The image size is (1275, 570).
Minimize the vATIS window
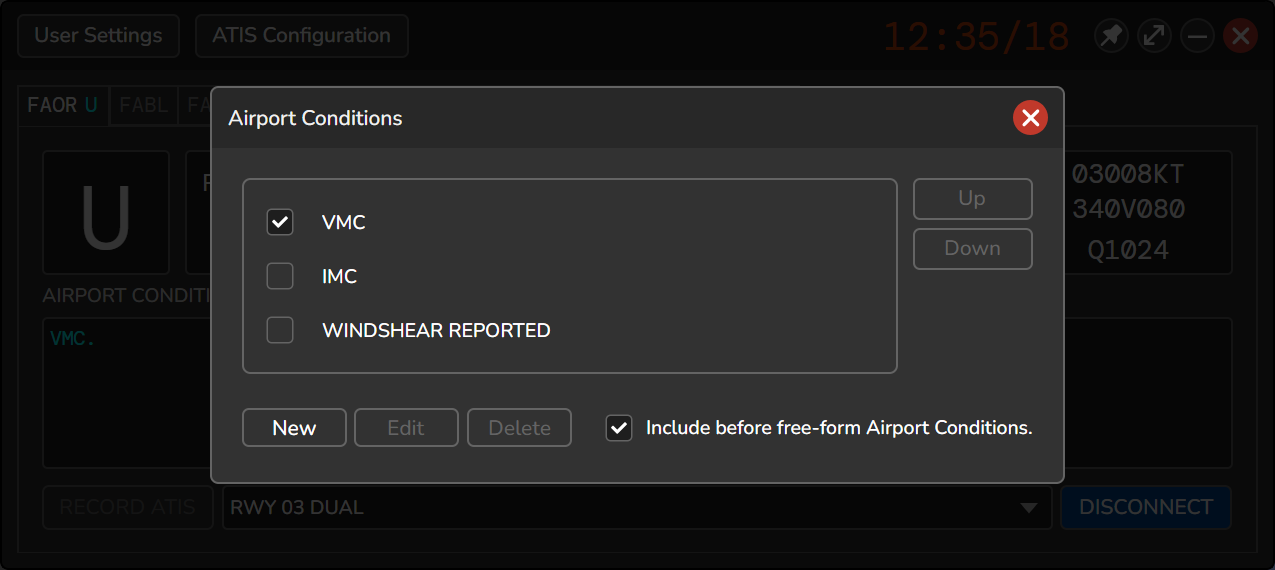pos(1197,36)
